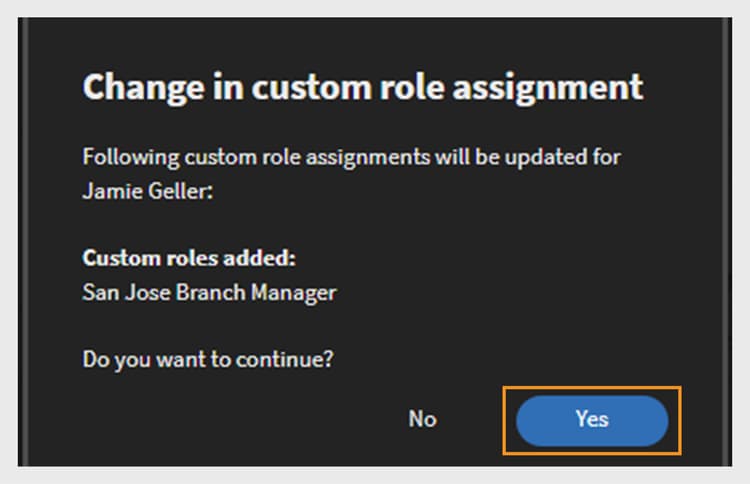Click the San Jose Branch Manager role text
The height and width of the screenshot is (484, 750).
pyautogui.click(x=209, y=293)
